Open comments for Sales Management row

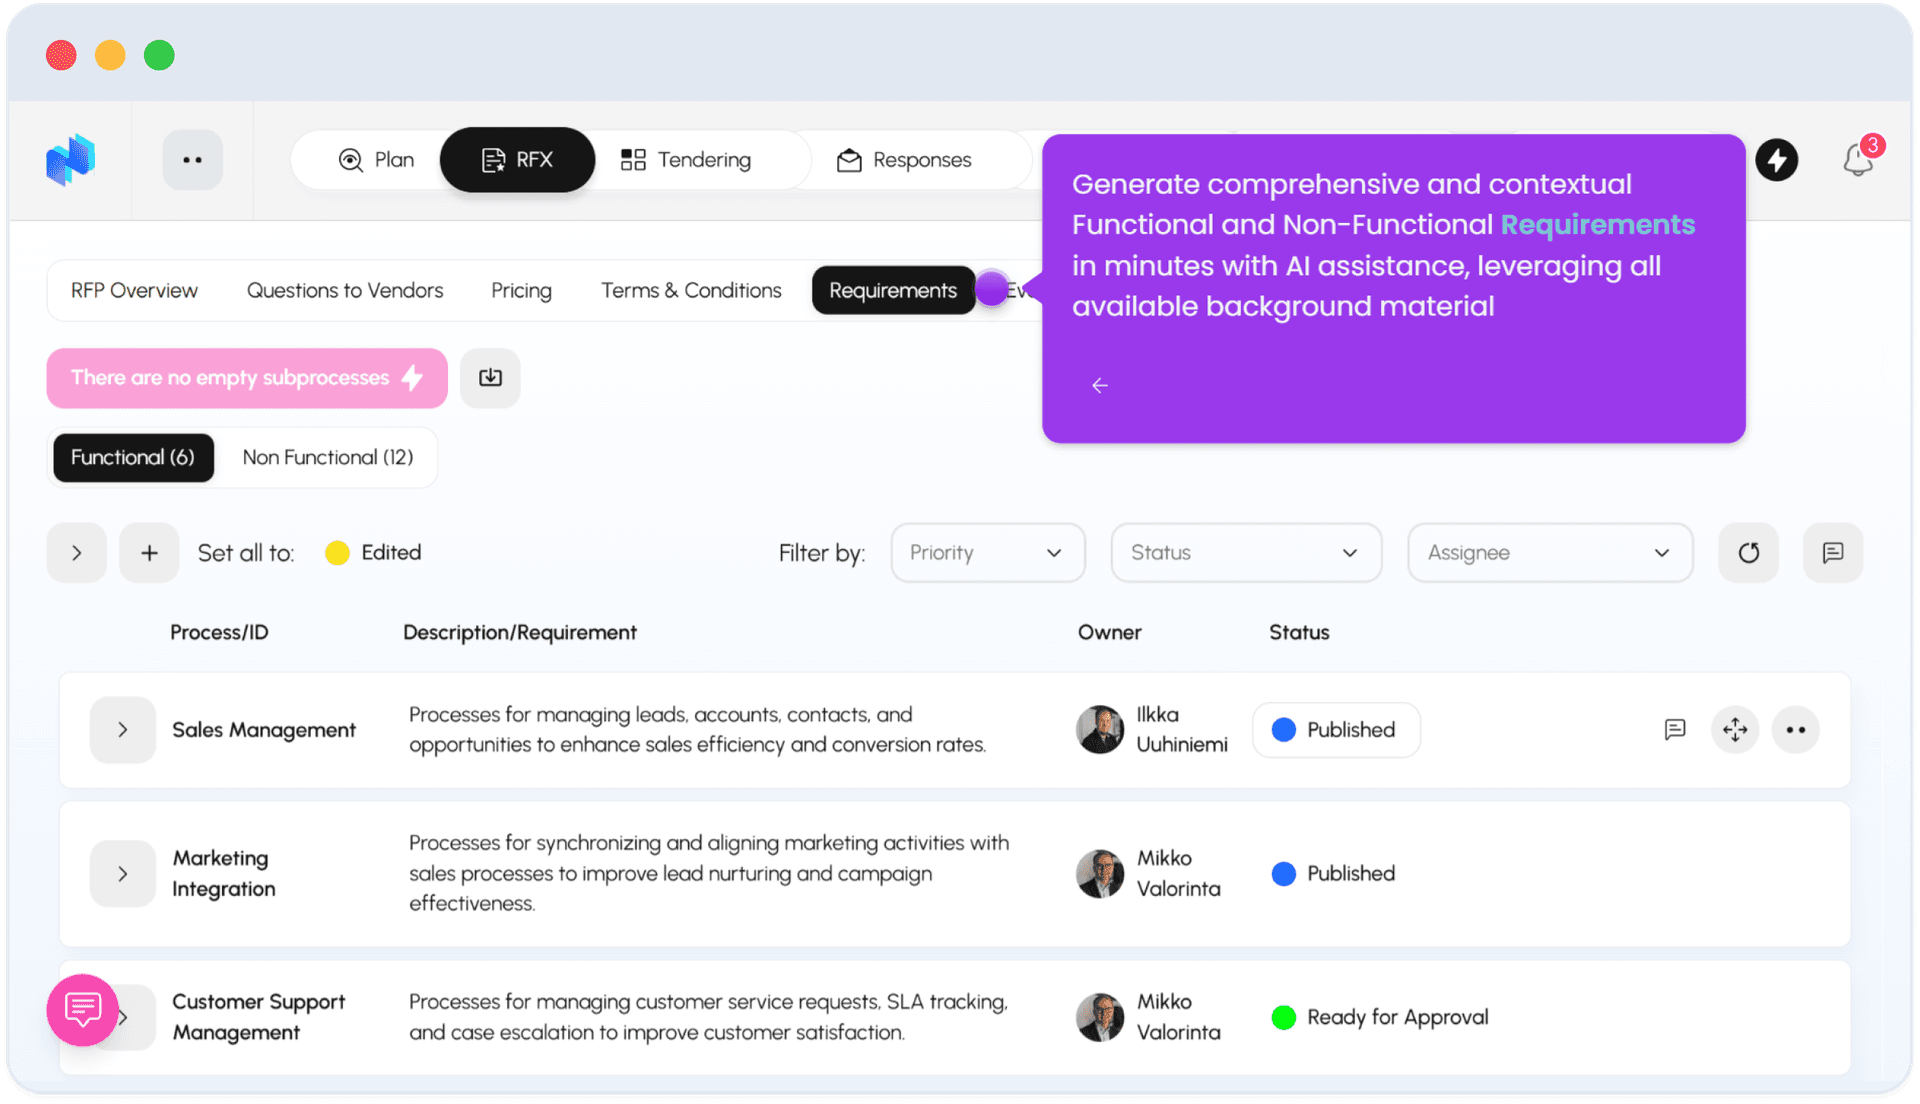tap(1675, 730)
